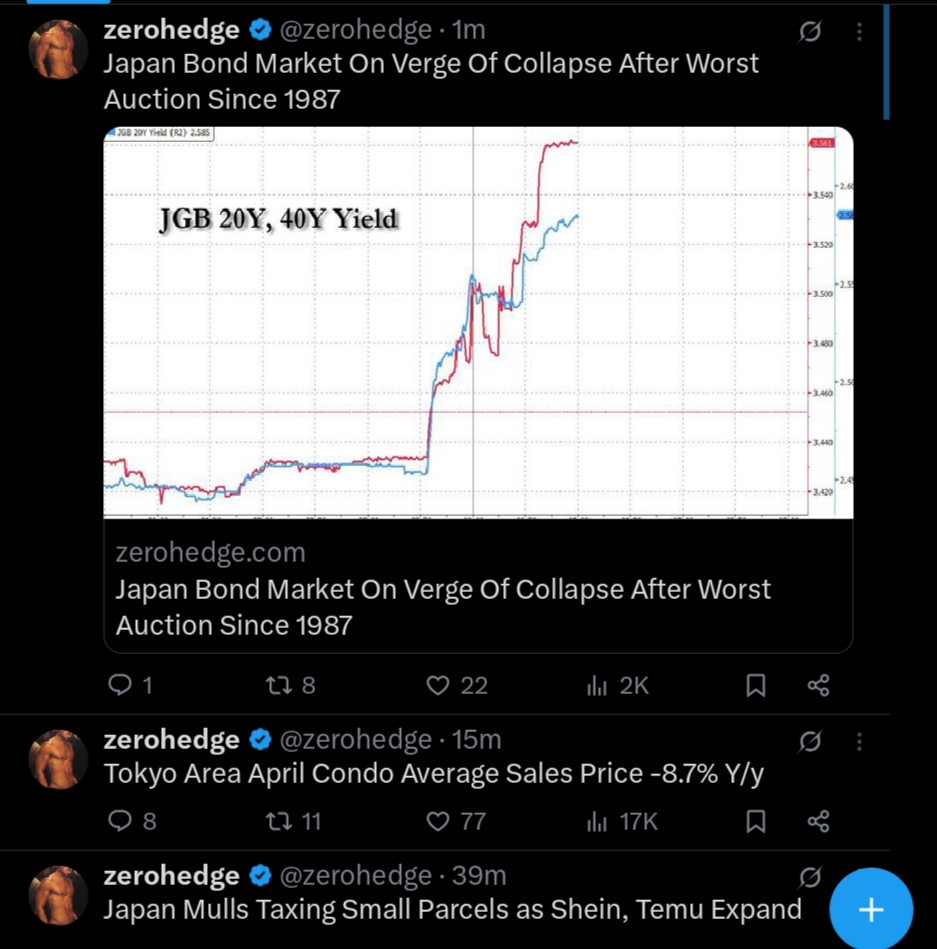
Task: Toggle bookmark on the Tokyo Condo tweet
Action: point(756,821)
